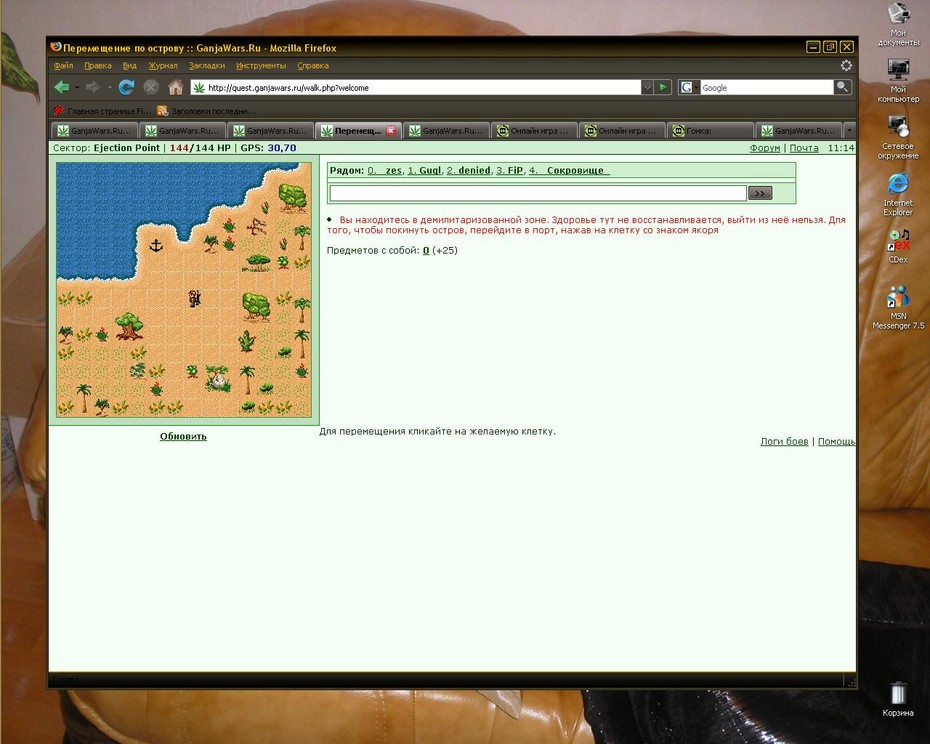Expand the address bar URL history dropdown

pyautogui.click(x=647, y=87)
